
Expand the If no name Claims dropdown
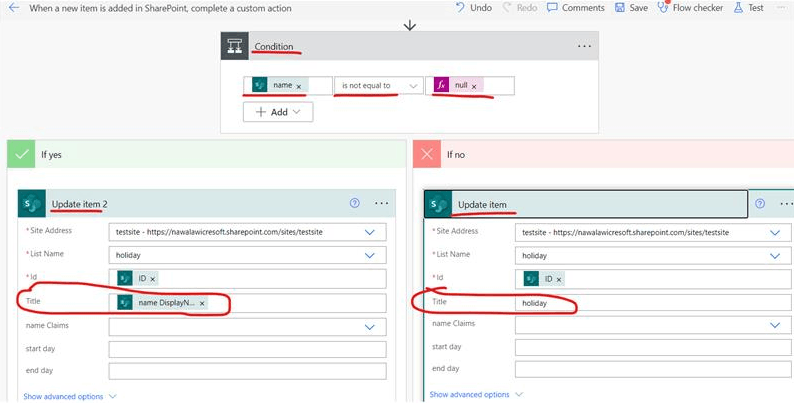coord(775,325)
